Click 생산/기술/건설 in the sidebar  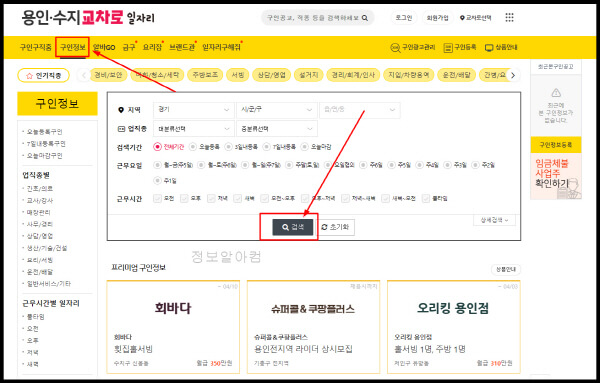47,248
